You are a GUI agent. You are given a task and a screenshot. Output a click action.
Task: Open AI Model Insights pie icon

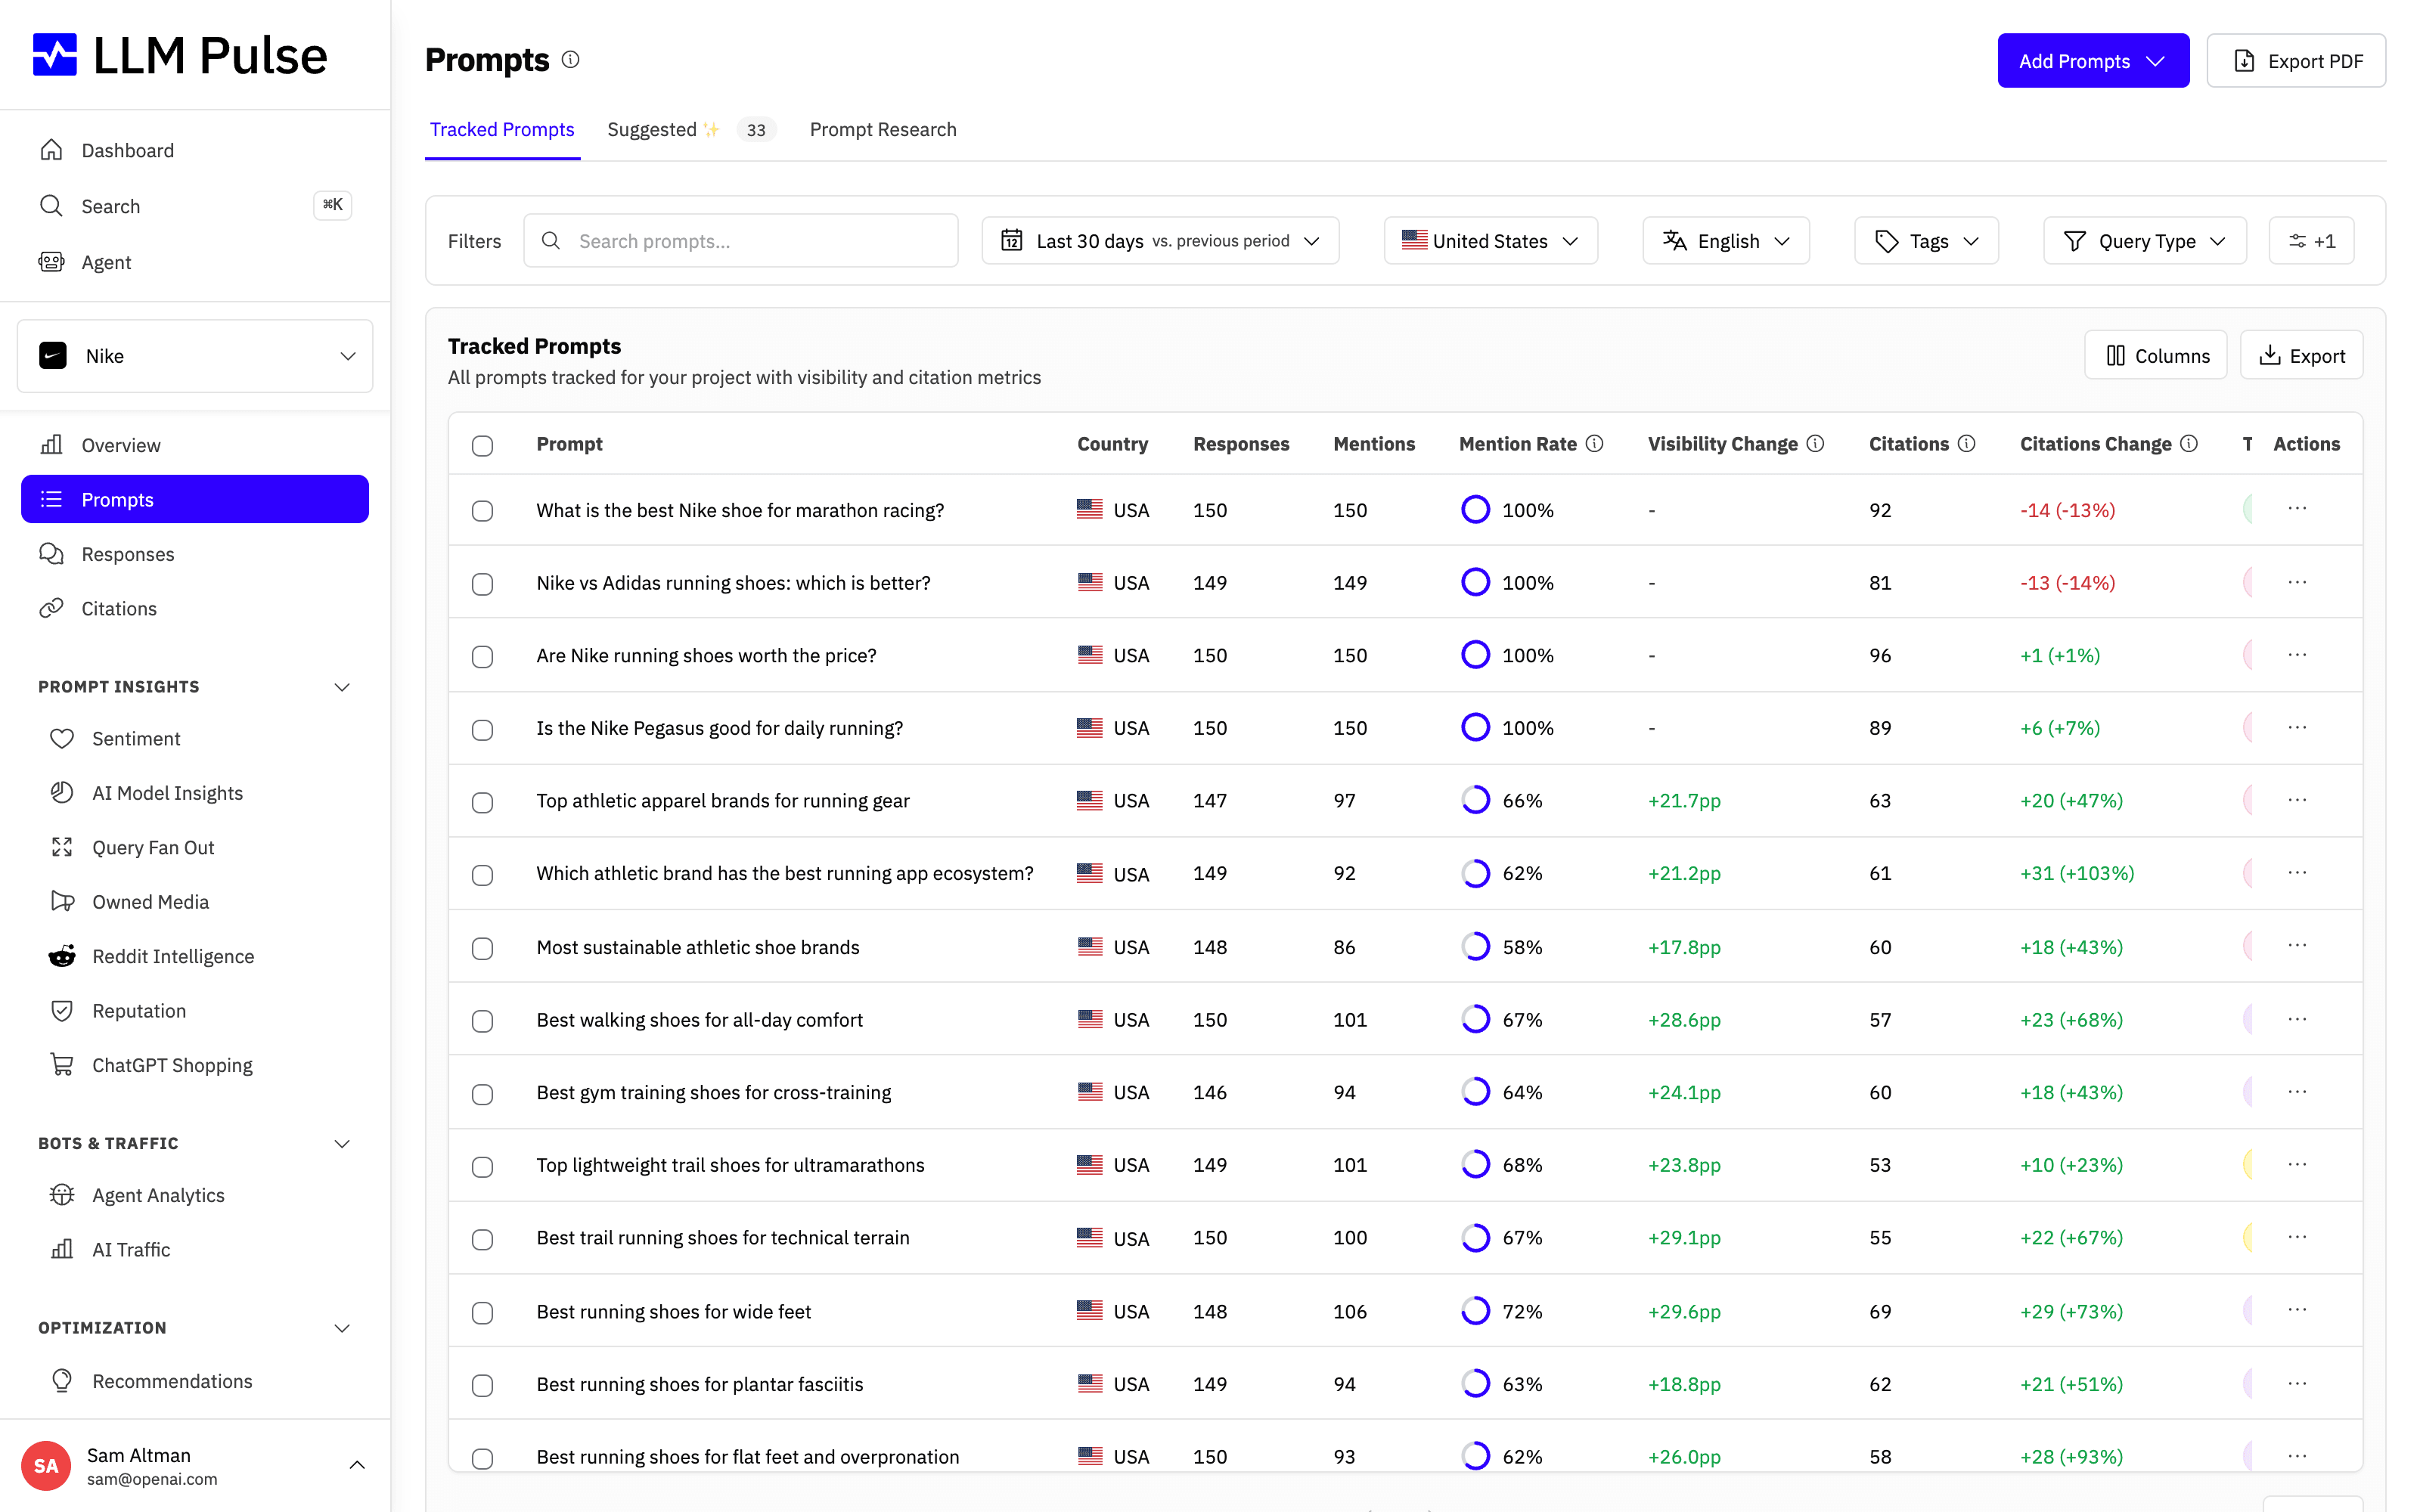62,793
